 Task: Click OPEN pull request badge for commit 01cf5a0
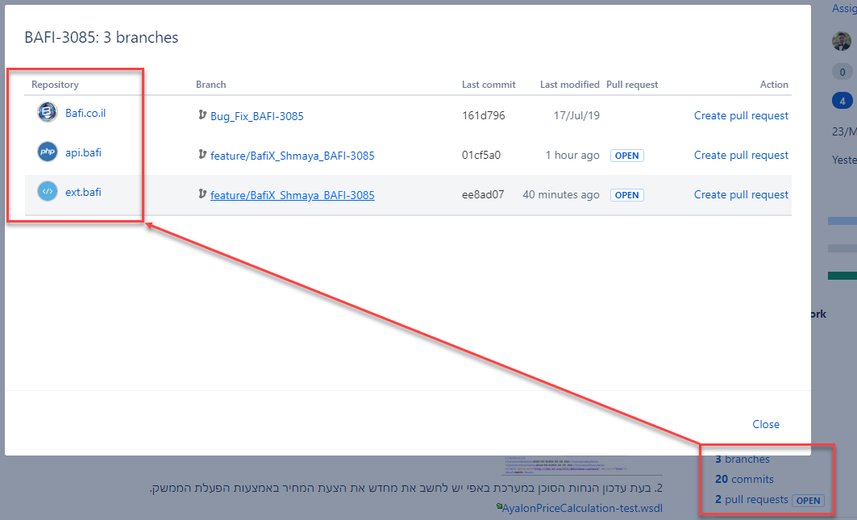627,156
